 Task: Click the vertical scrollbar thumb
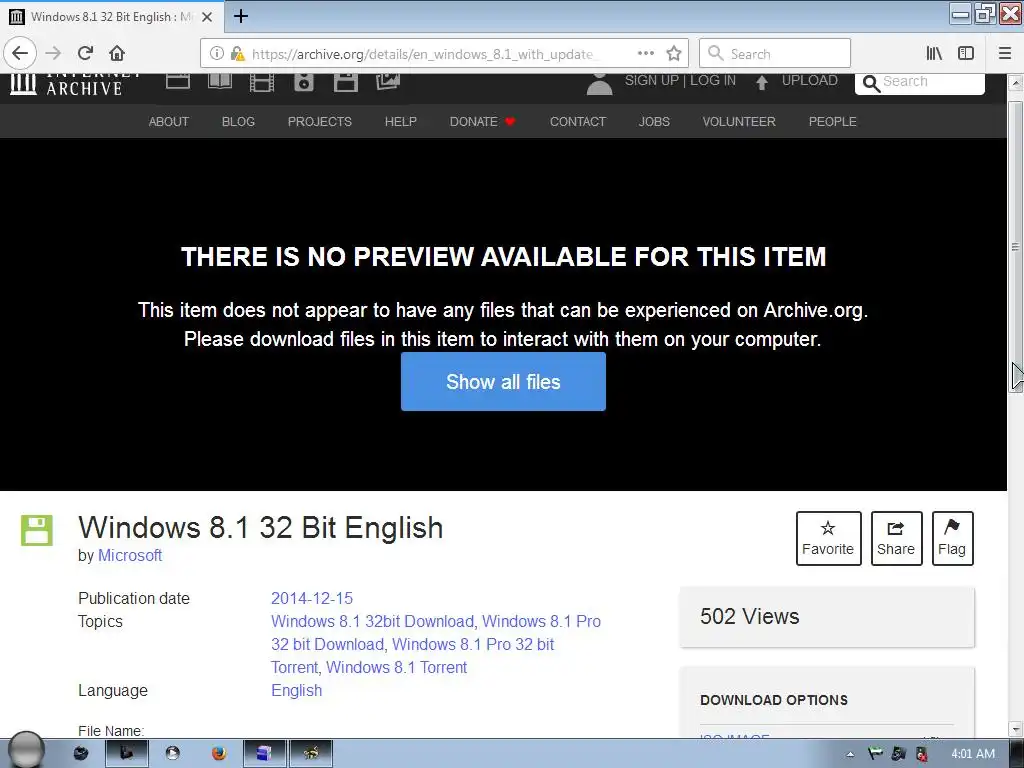point(1016,246)
